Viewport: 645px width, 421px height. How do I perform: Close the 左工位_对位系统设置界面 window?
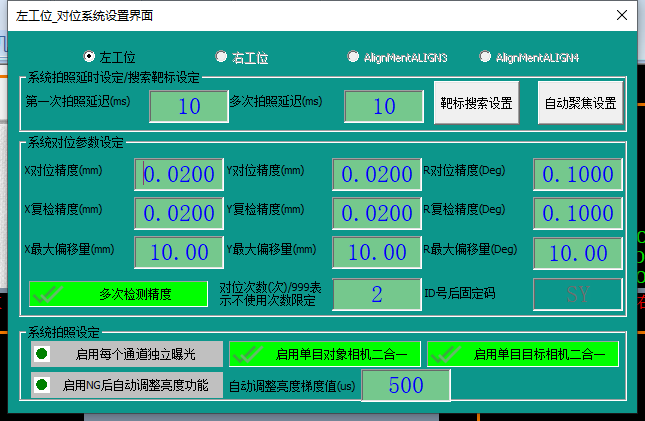[x=621, y=16]
